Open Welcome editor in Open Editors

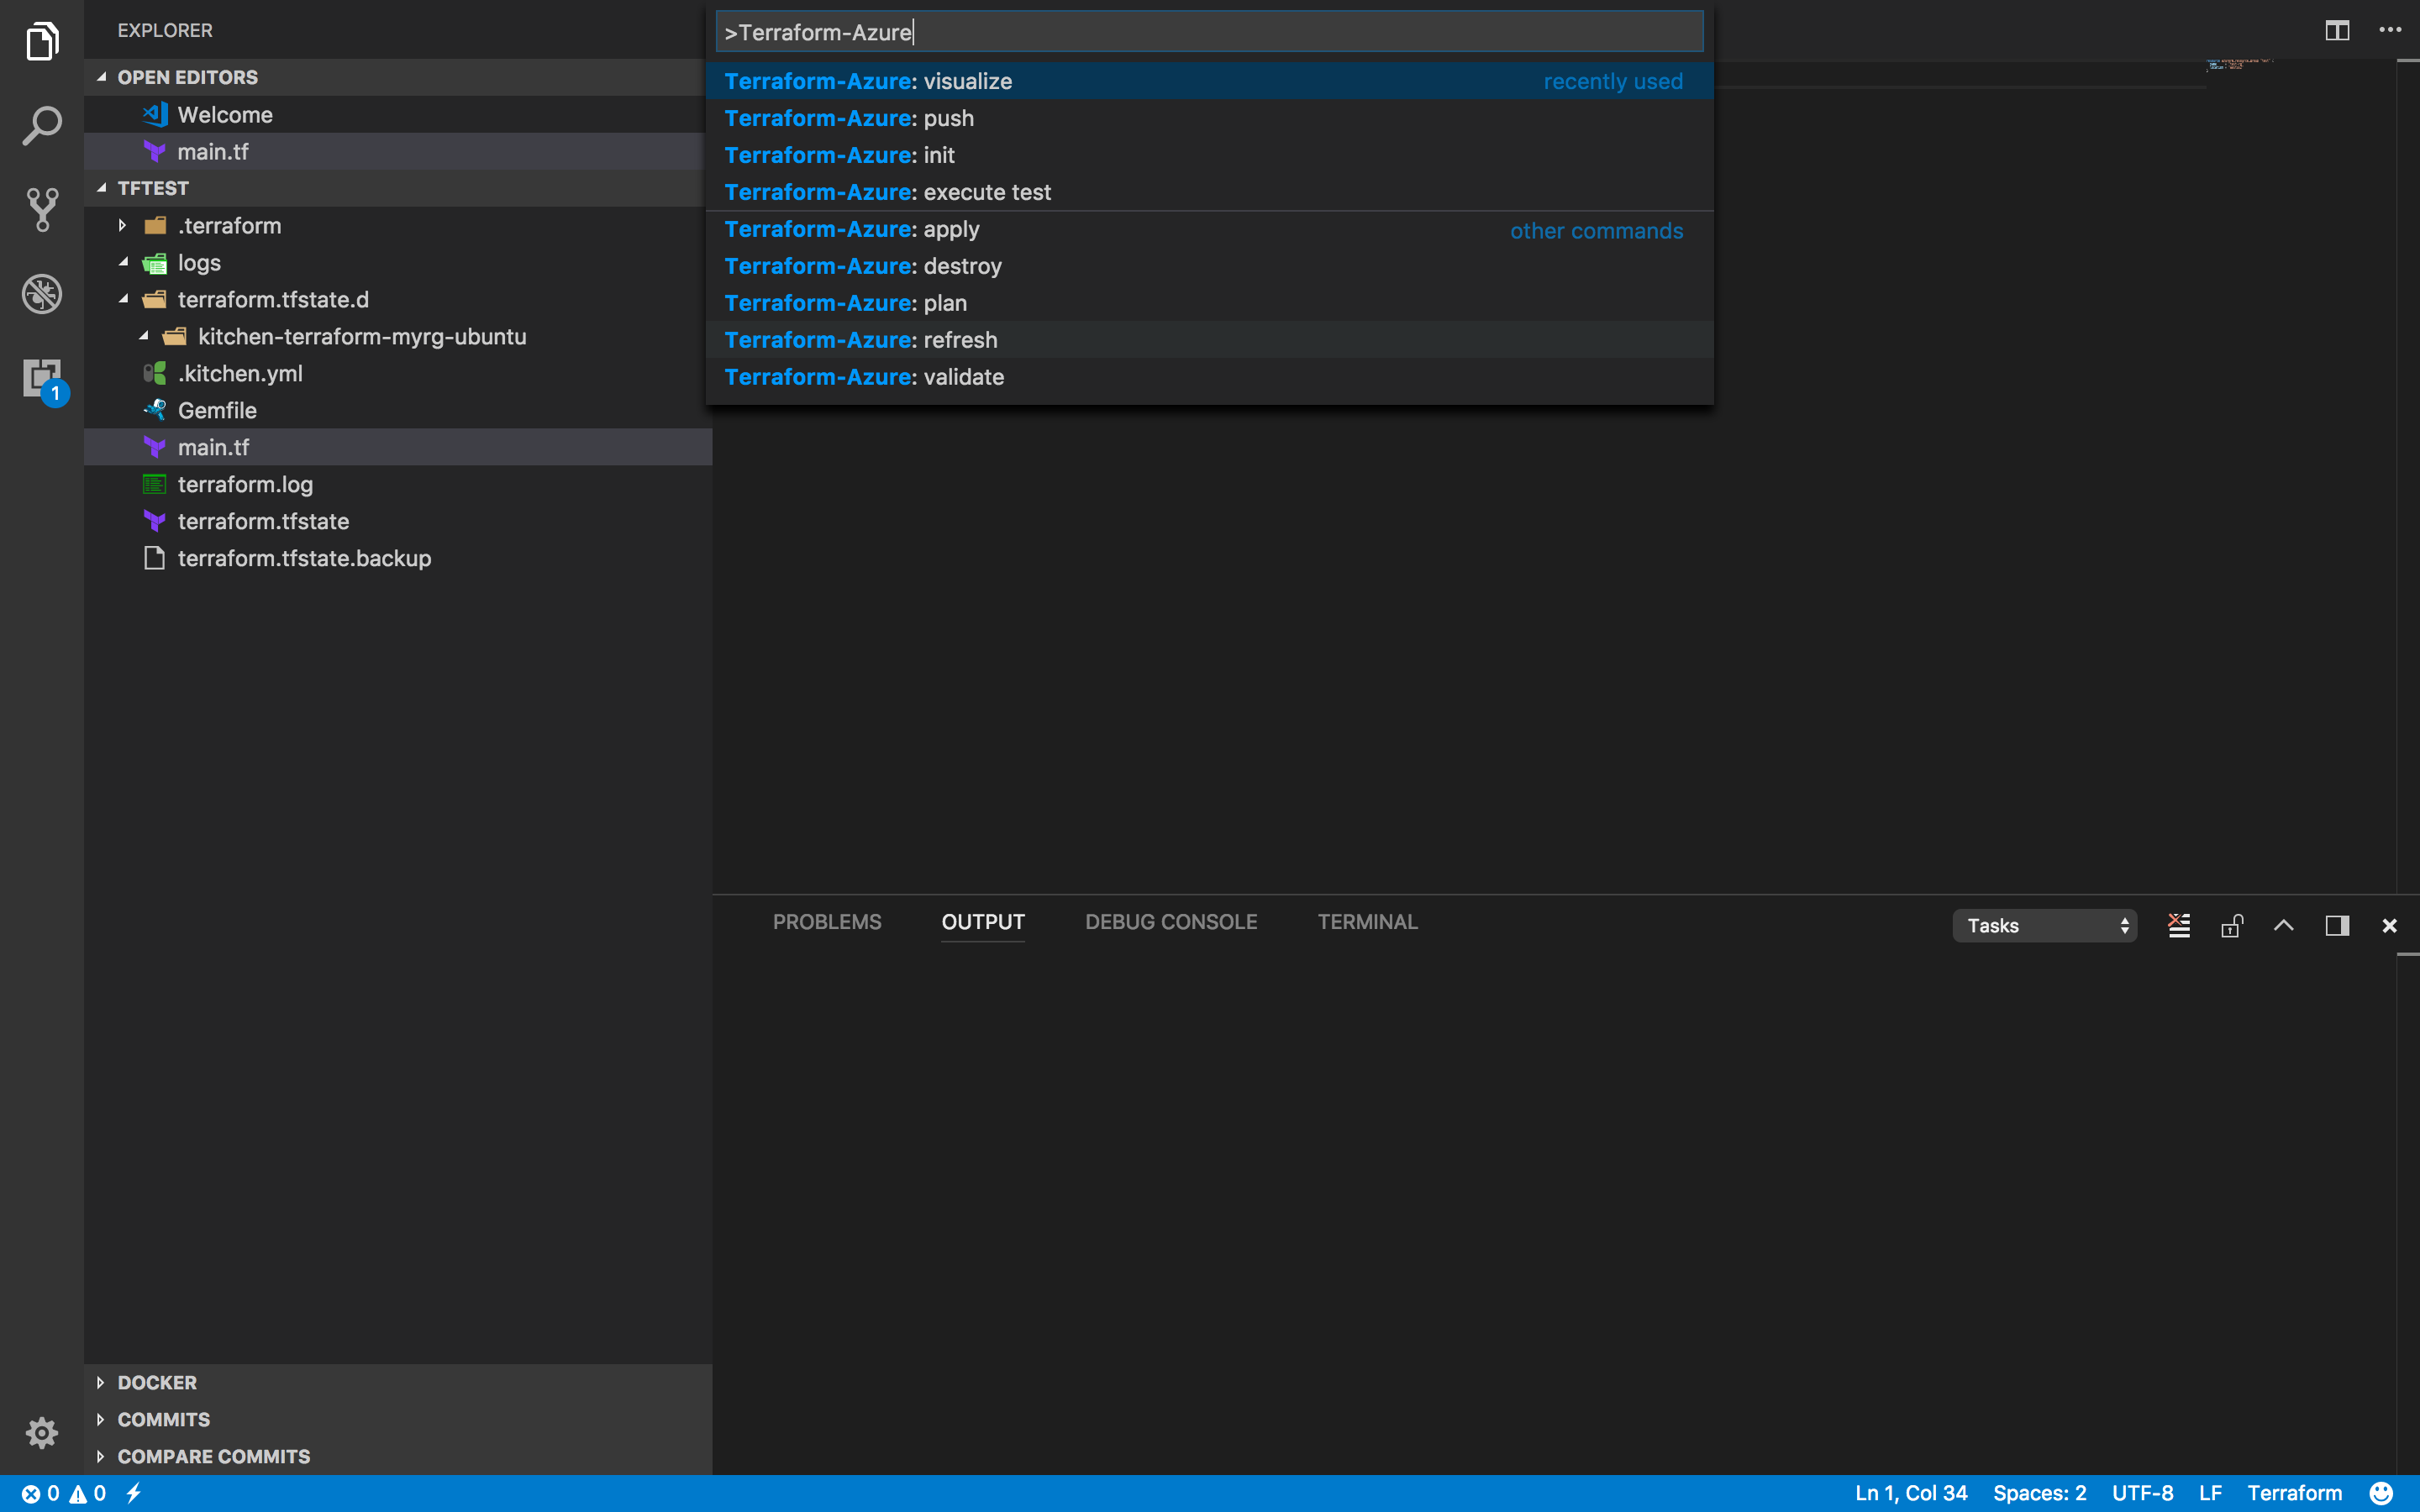398,114
